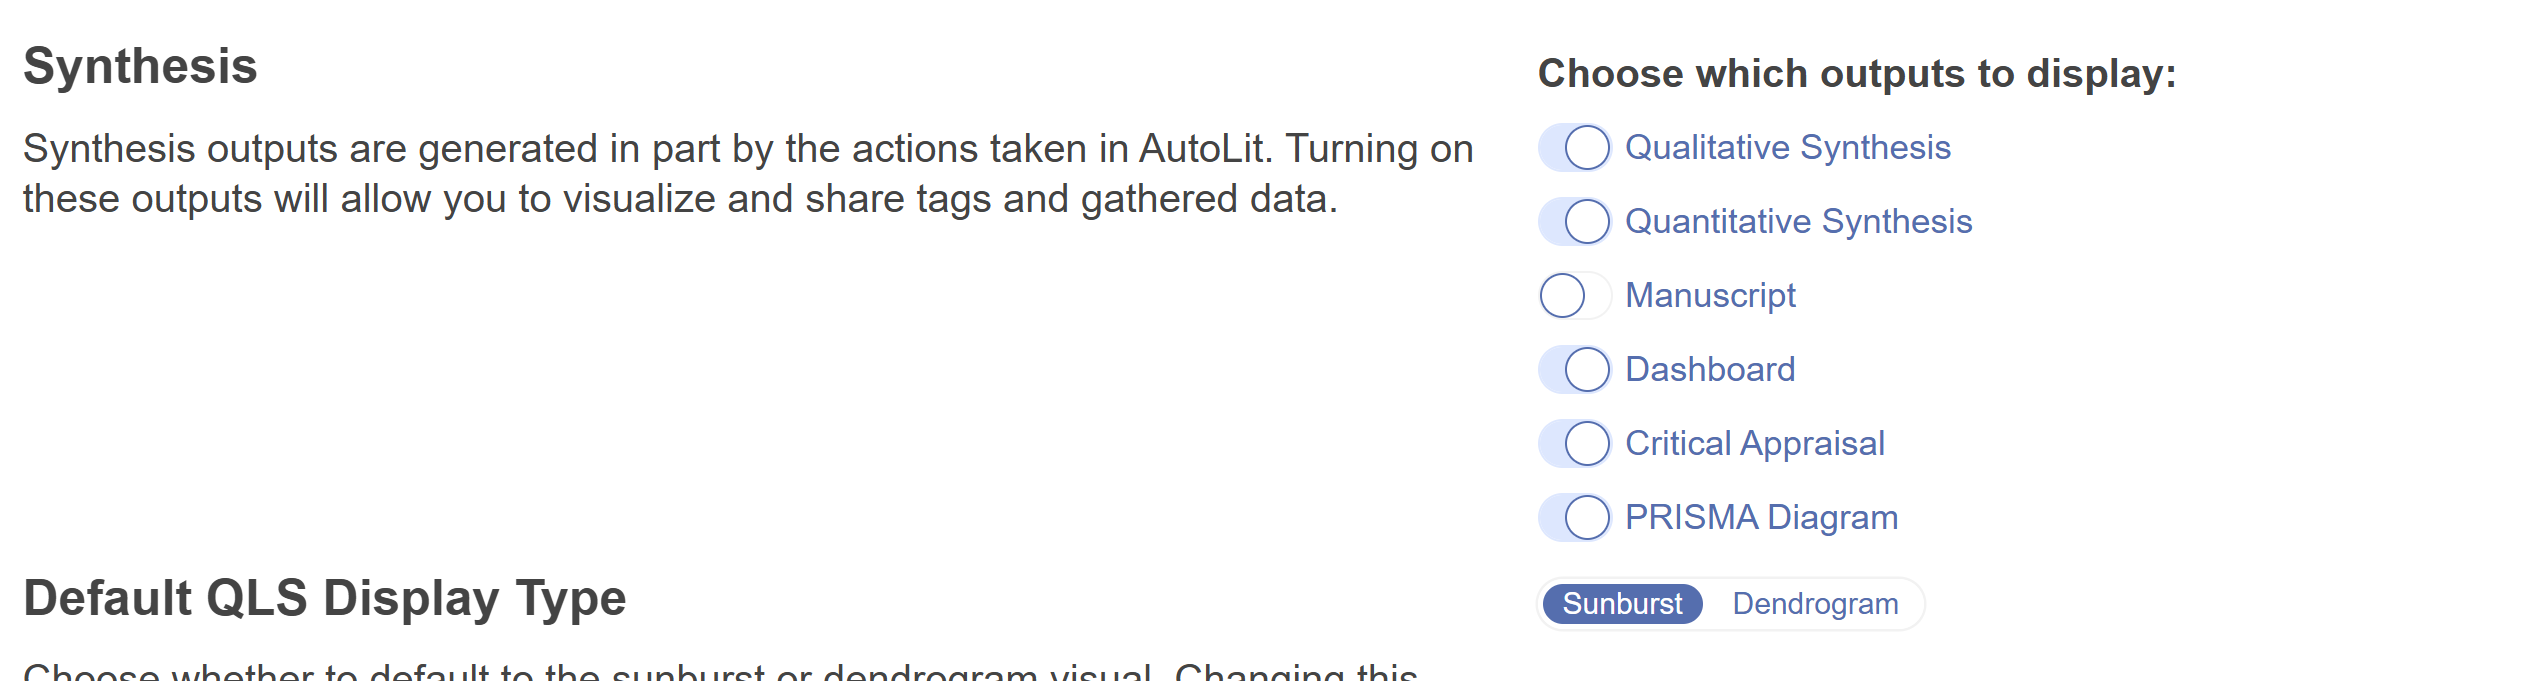Switch to the Dendrogram display type

tap(1815, 604)
